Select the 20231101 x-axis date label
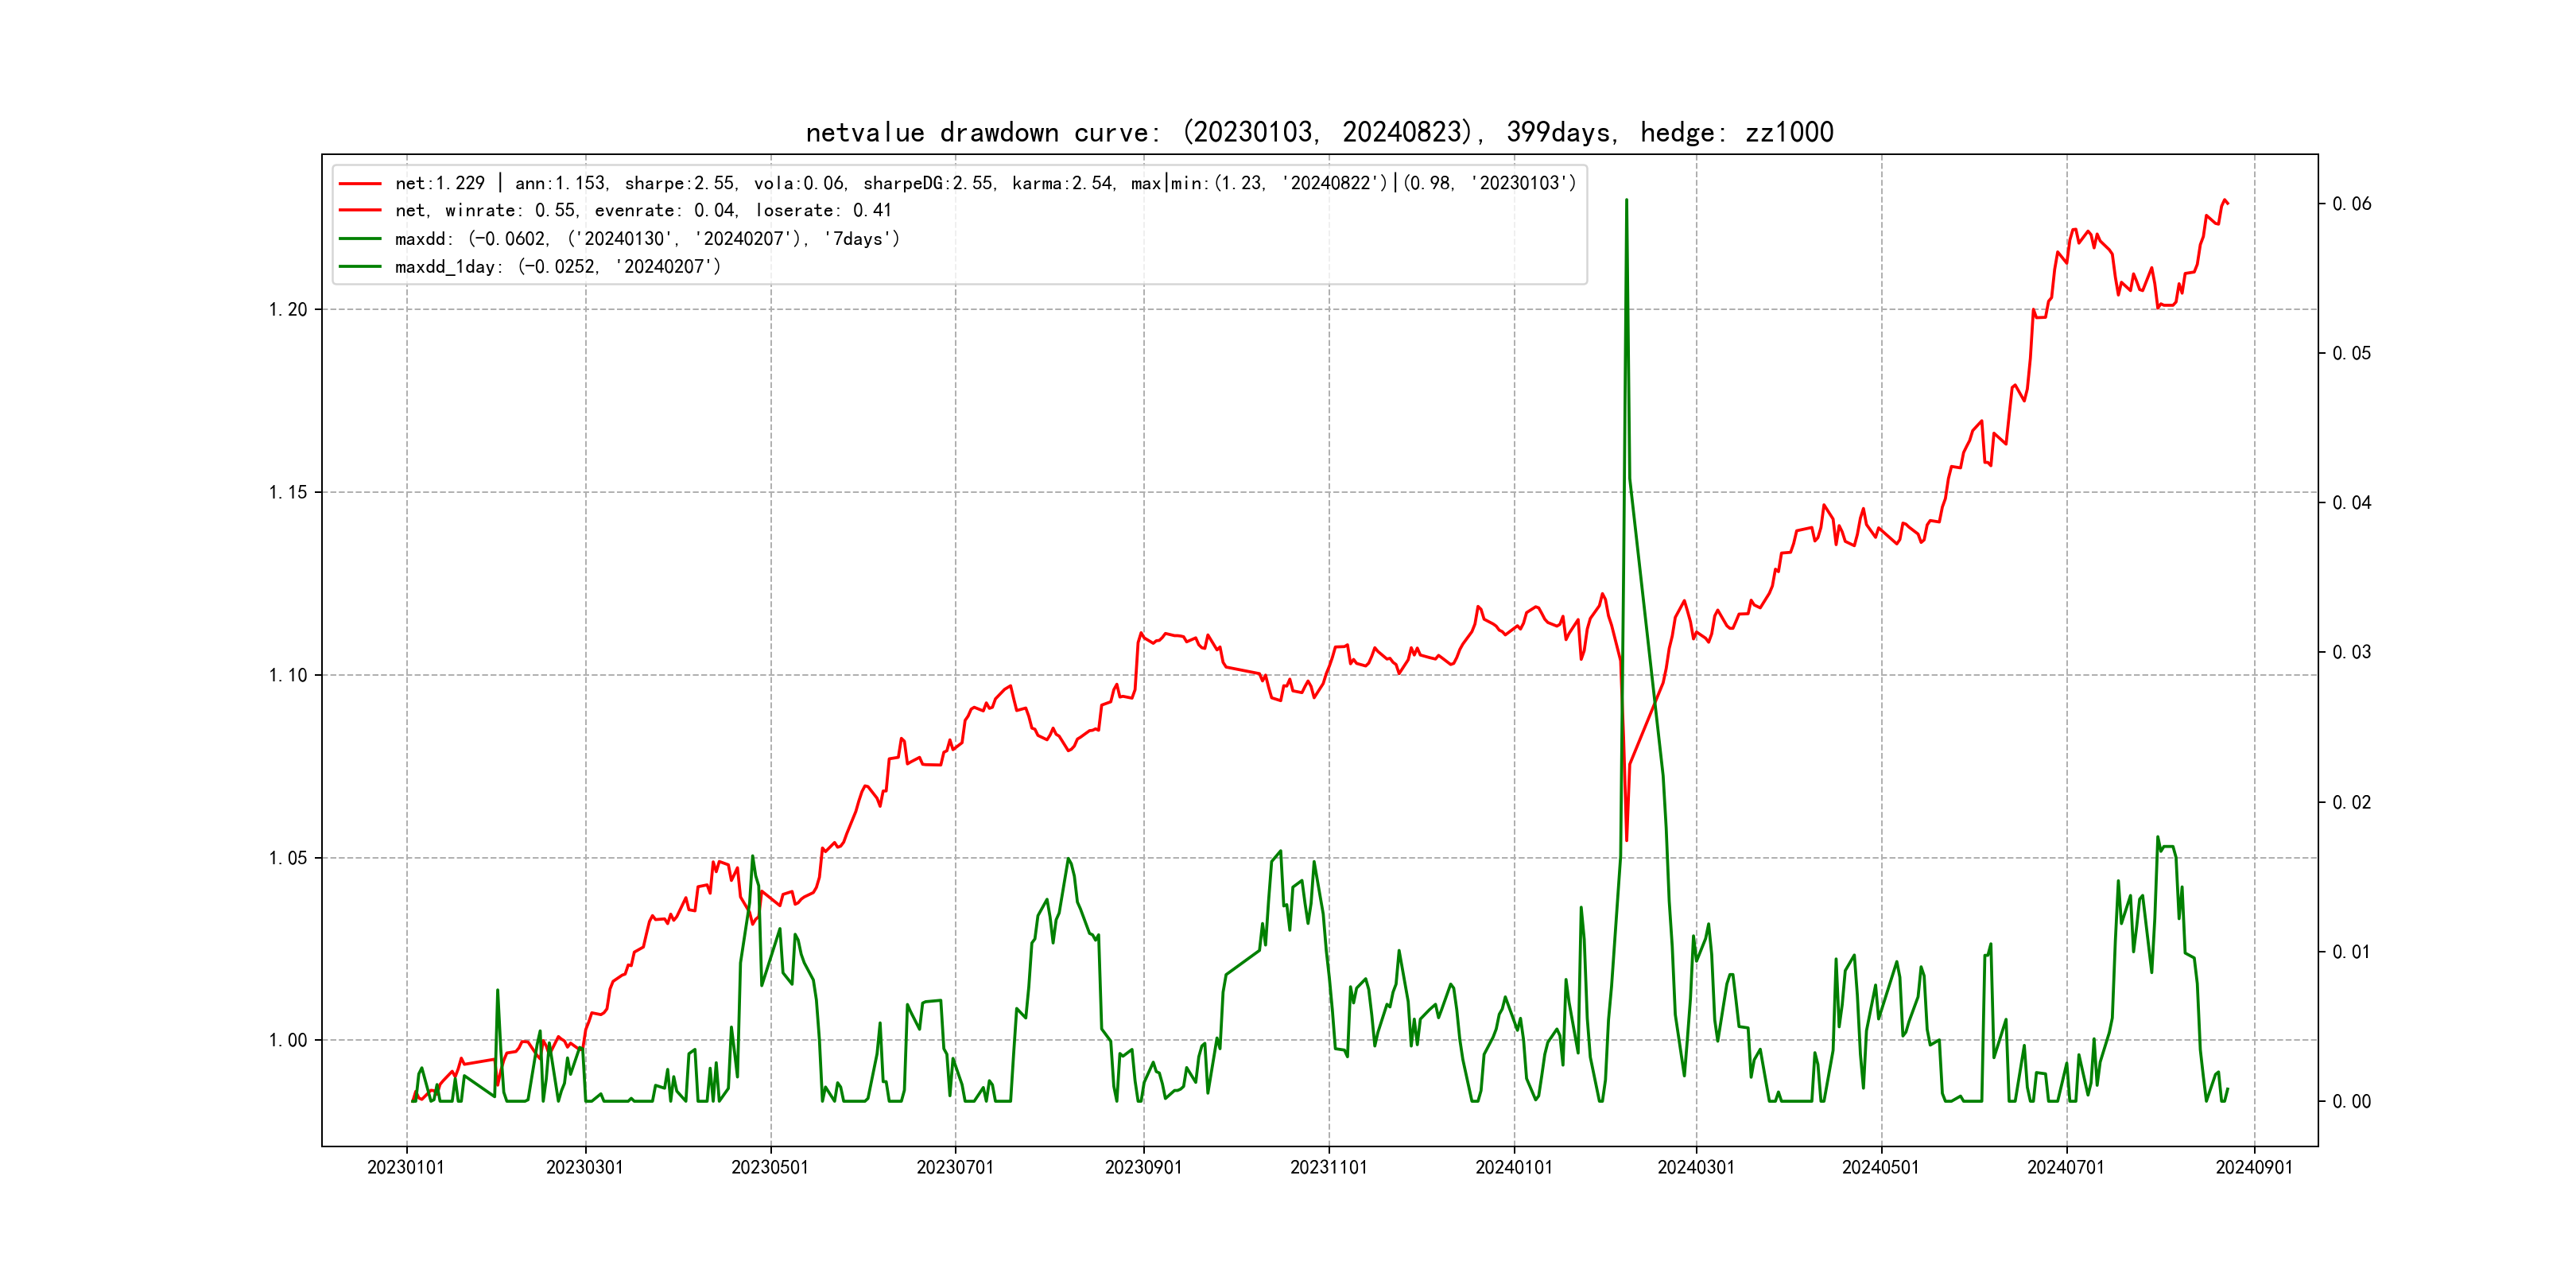This screenshot has height=1288, width=2576. pyautogui.click(x=1328, y=1168)
